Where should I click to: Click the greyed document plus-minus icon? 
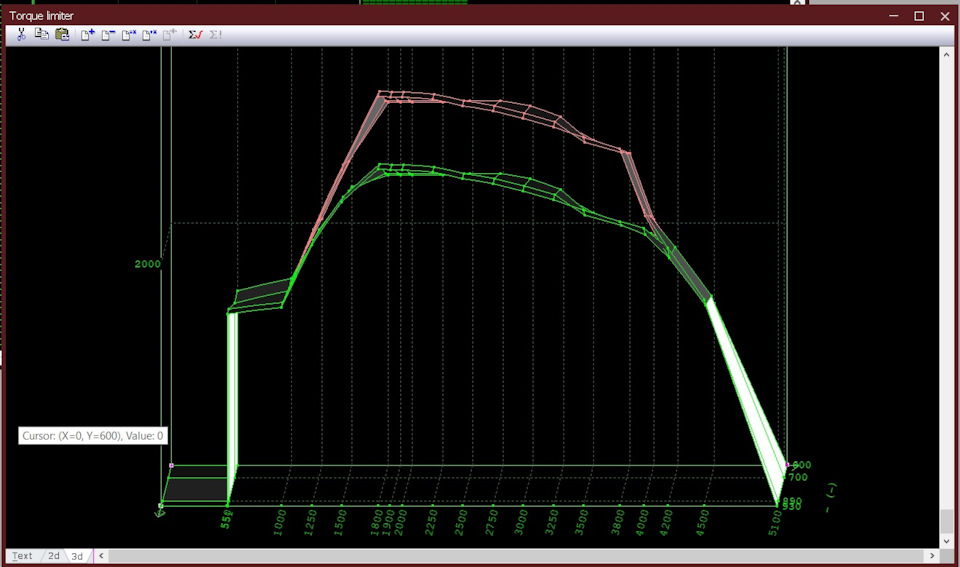pyautogui.click(x=170, y=35)
